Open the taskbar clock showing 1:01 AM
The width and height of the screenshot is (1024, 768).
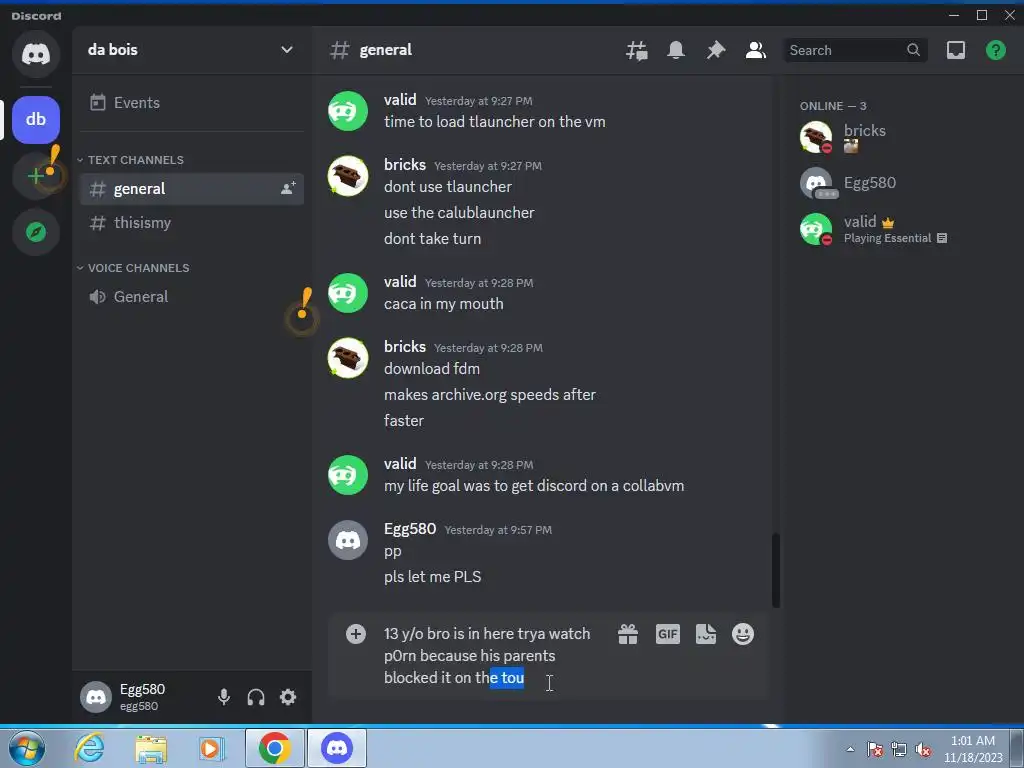point(973,749)
